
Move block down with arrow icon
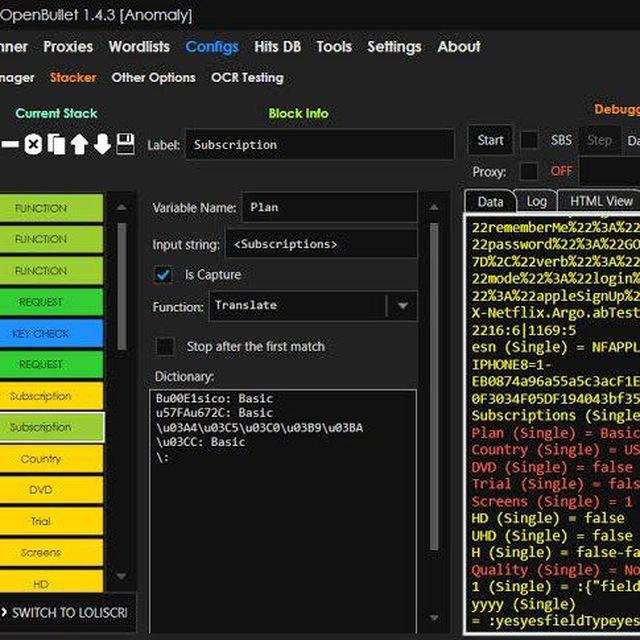pyautogui.click(x=102, y=144)
